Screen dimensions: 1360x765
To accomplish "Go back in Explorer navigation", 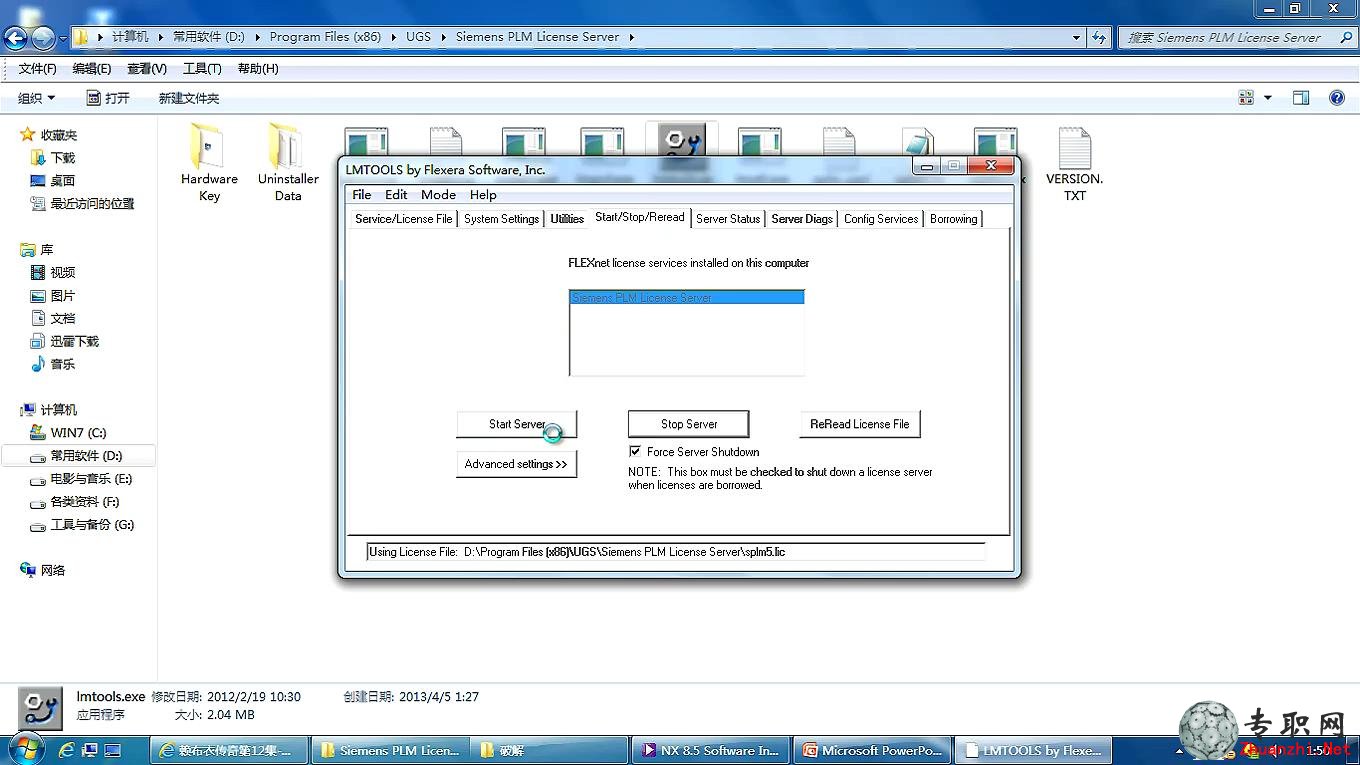I will (x=16, y=38).
